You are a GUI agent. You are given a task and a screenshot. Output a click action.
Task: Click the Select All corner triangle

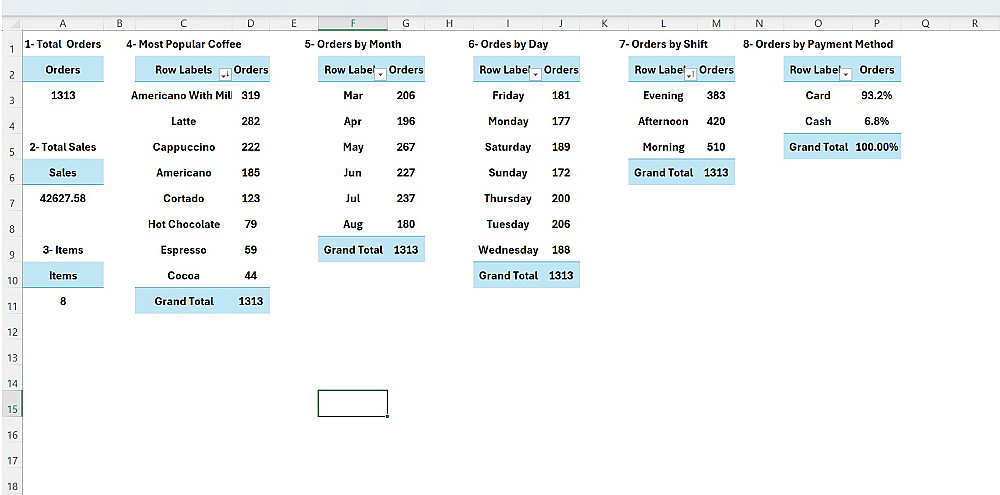coord(11,24)
